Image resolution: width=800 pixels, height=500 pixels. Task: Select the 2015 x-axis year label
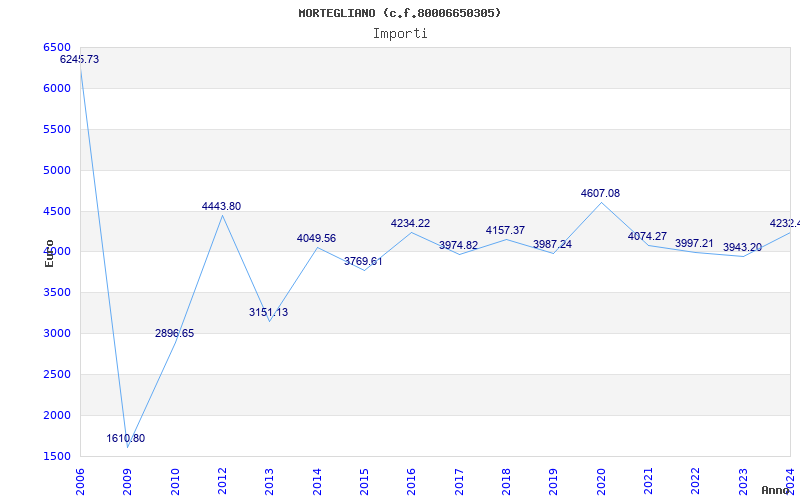(x=364, y=482)
